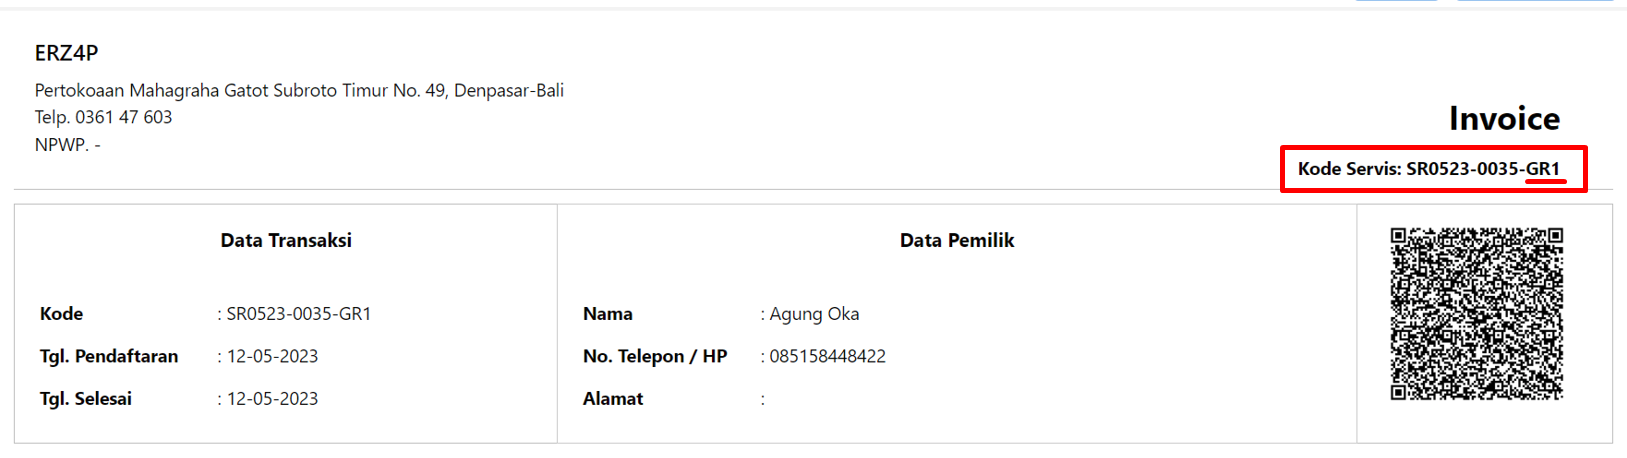This screenshot has width=1627, height=458.
Task: Click the Alamat field label
Action: click(613, 399)
